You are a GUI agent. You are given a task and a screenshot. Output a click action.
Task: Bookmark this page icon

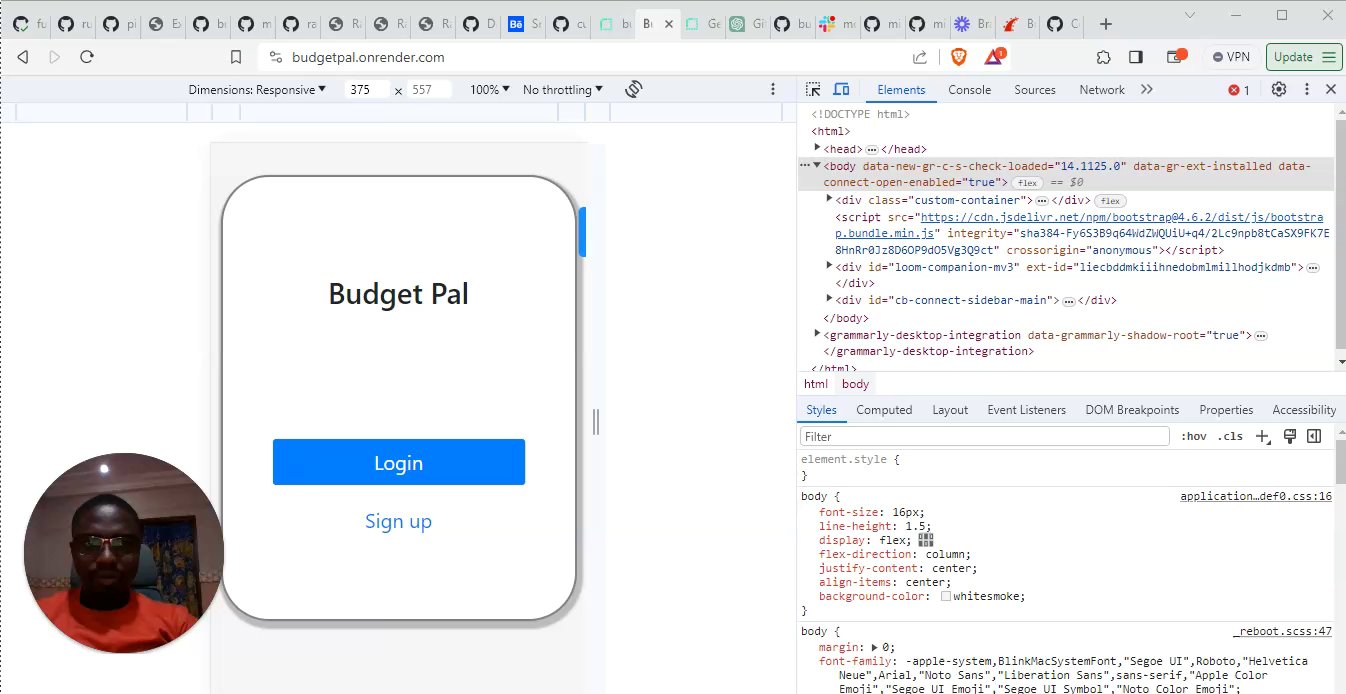[236, 57]
